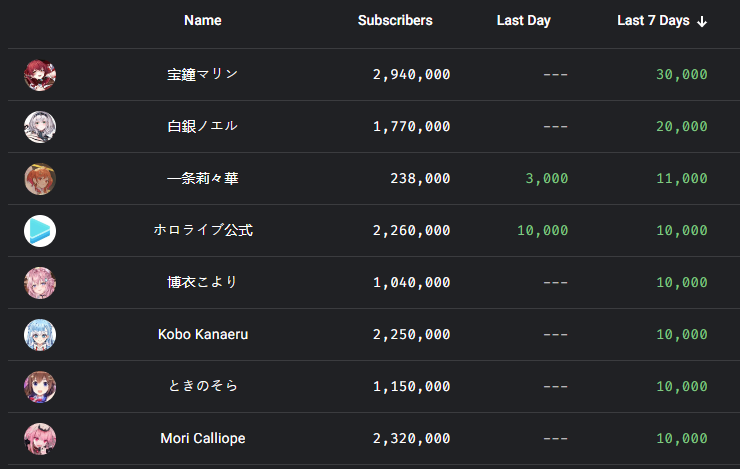Toggle the Last 7 Days sort arrow

(x=702, y=21)
